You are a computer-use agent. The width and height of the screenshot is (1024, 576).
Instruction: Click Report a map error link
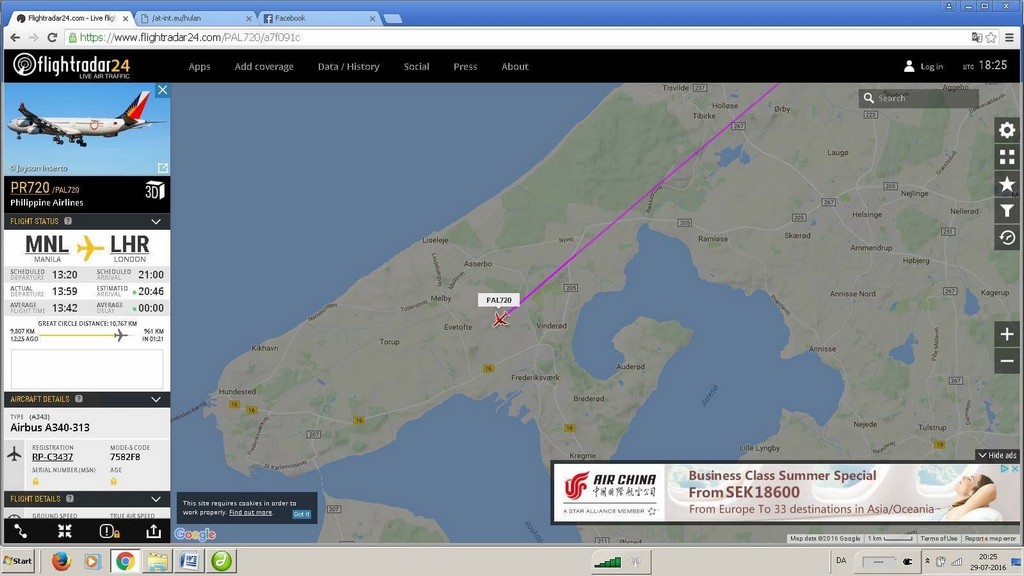(990, 538)
